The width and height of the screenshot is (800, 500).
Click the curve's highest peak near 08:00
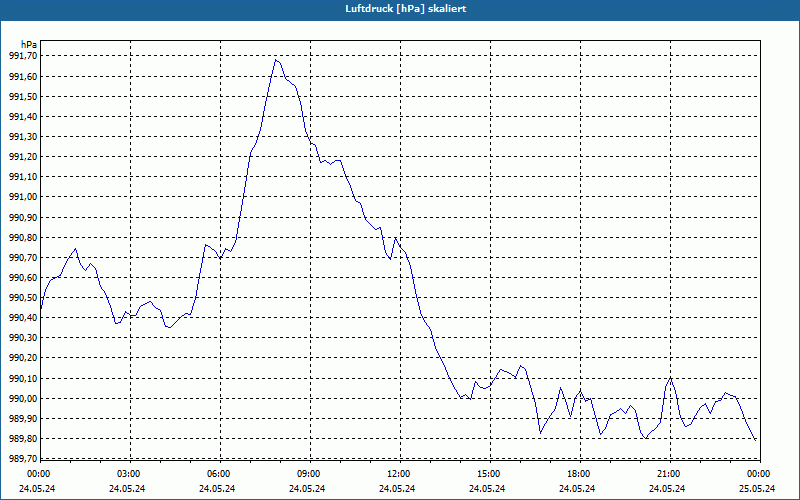coord(276,60)
